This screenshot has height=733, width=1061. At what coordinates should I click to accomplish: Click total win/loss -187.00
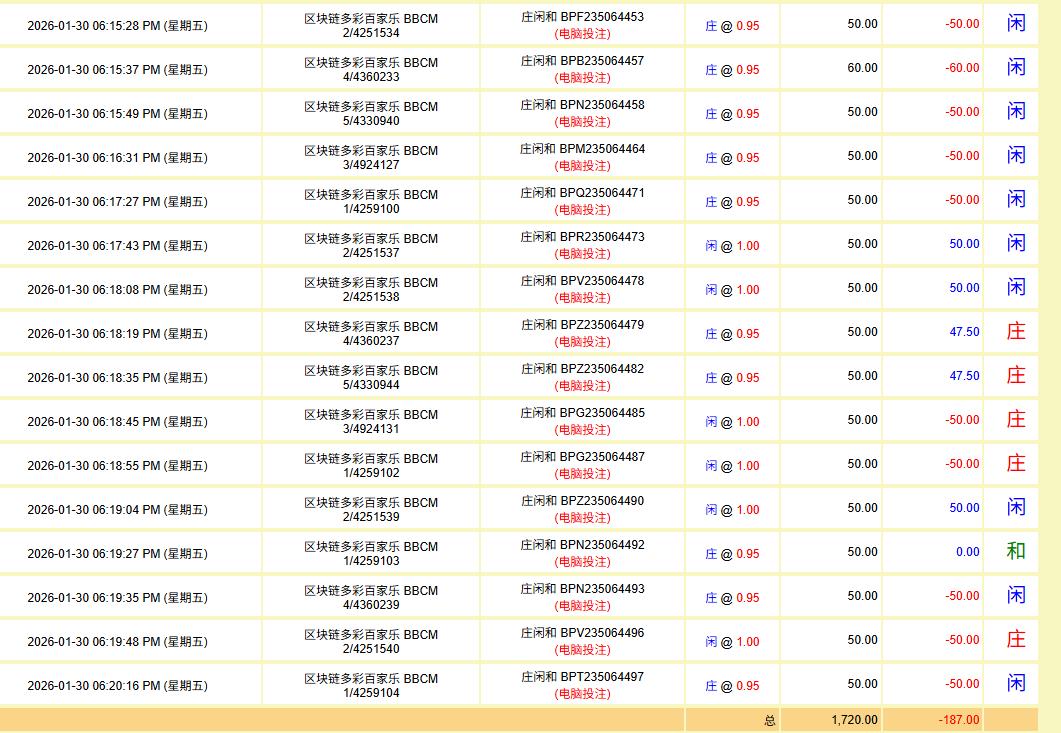click(959, 720)
